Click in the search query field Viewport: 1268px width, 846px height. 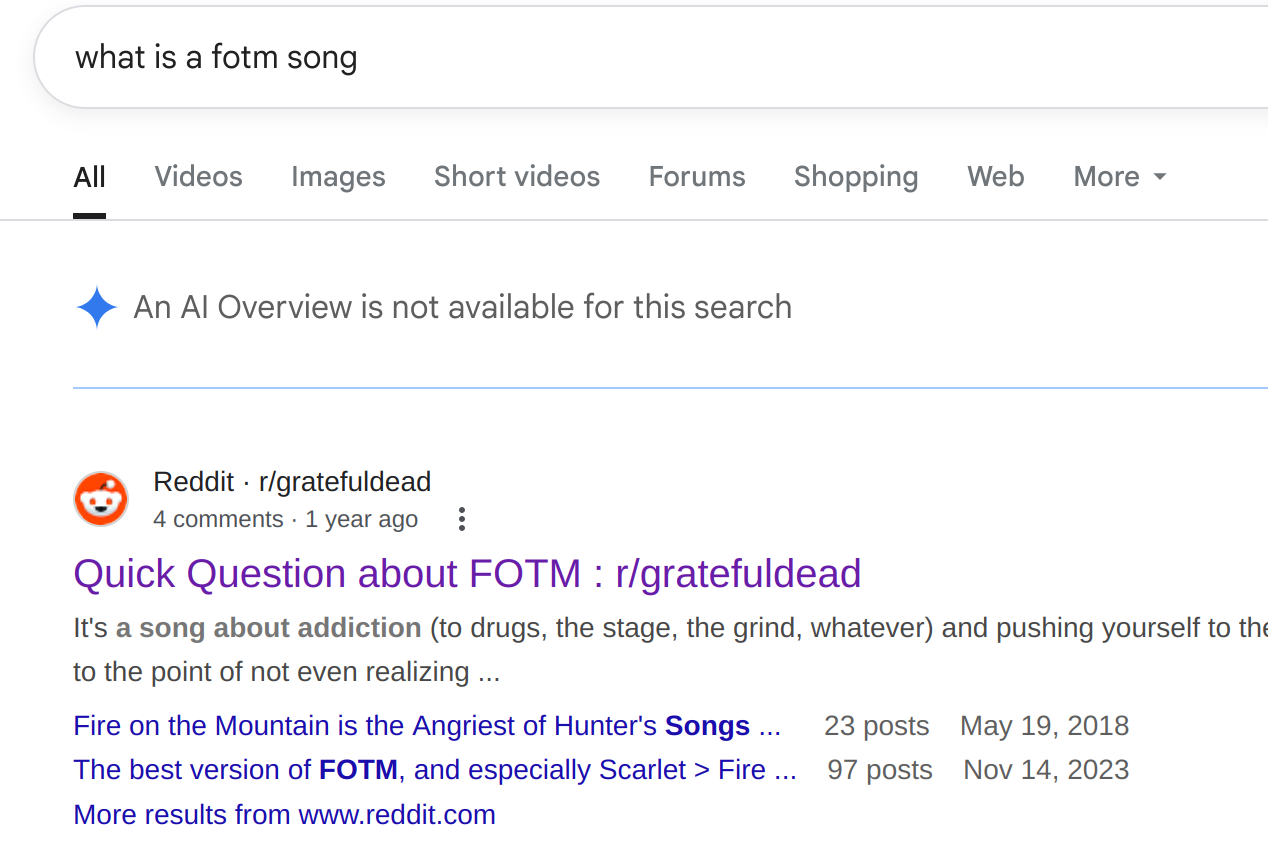point(600,58)
